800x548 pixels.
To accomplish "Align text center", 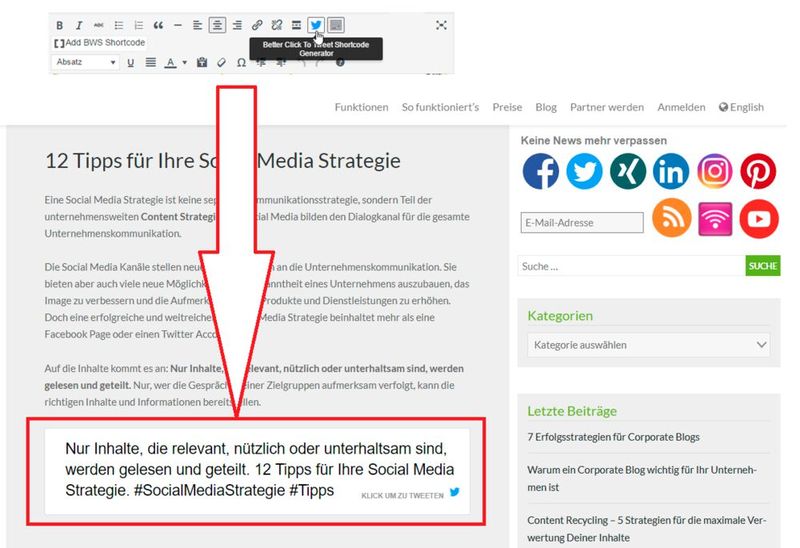I will tap(217, 25).
